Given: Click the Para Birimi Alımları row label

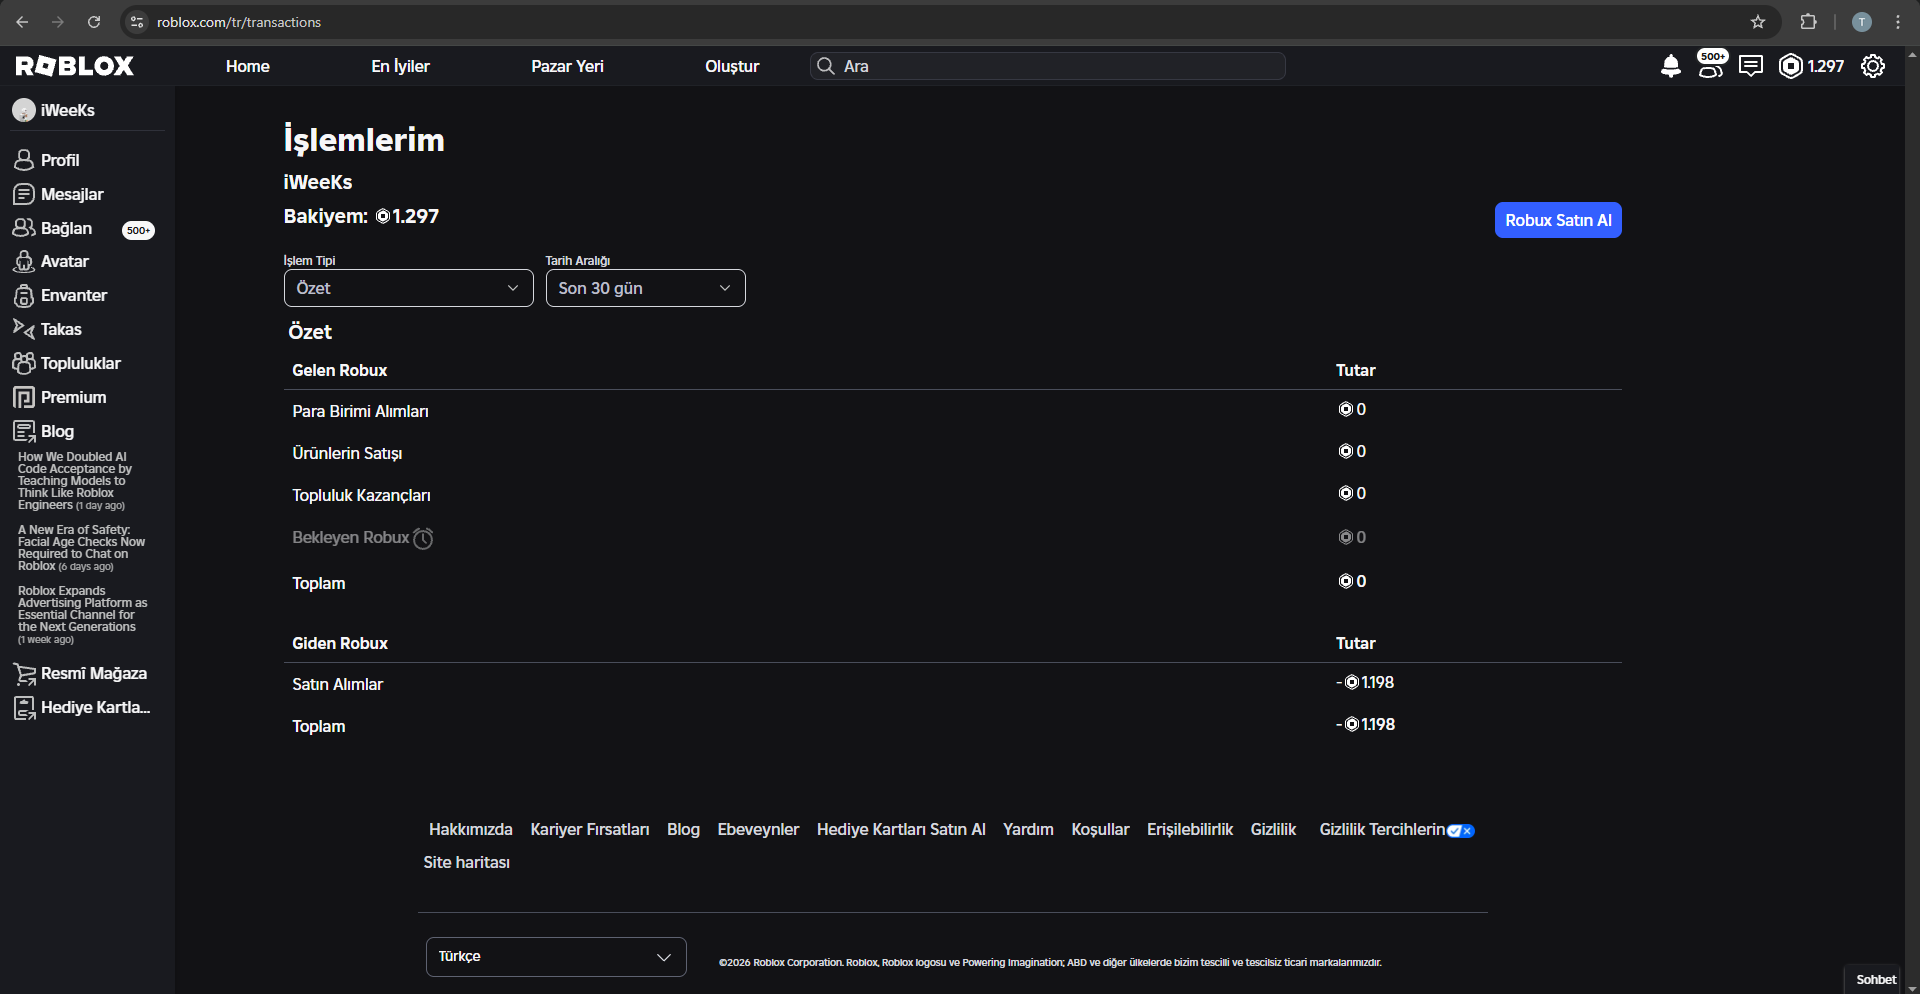Looking at the screenshot, I should [x=360, y=412].
